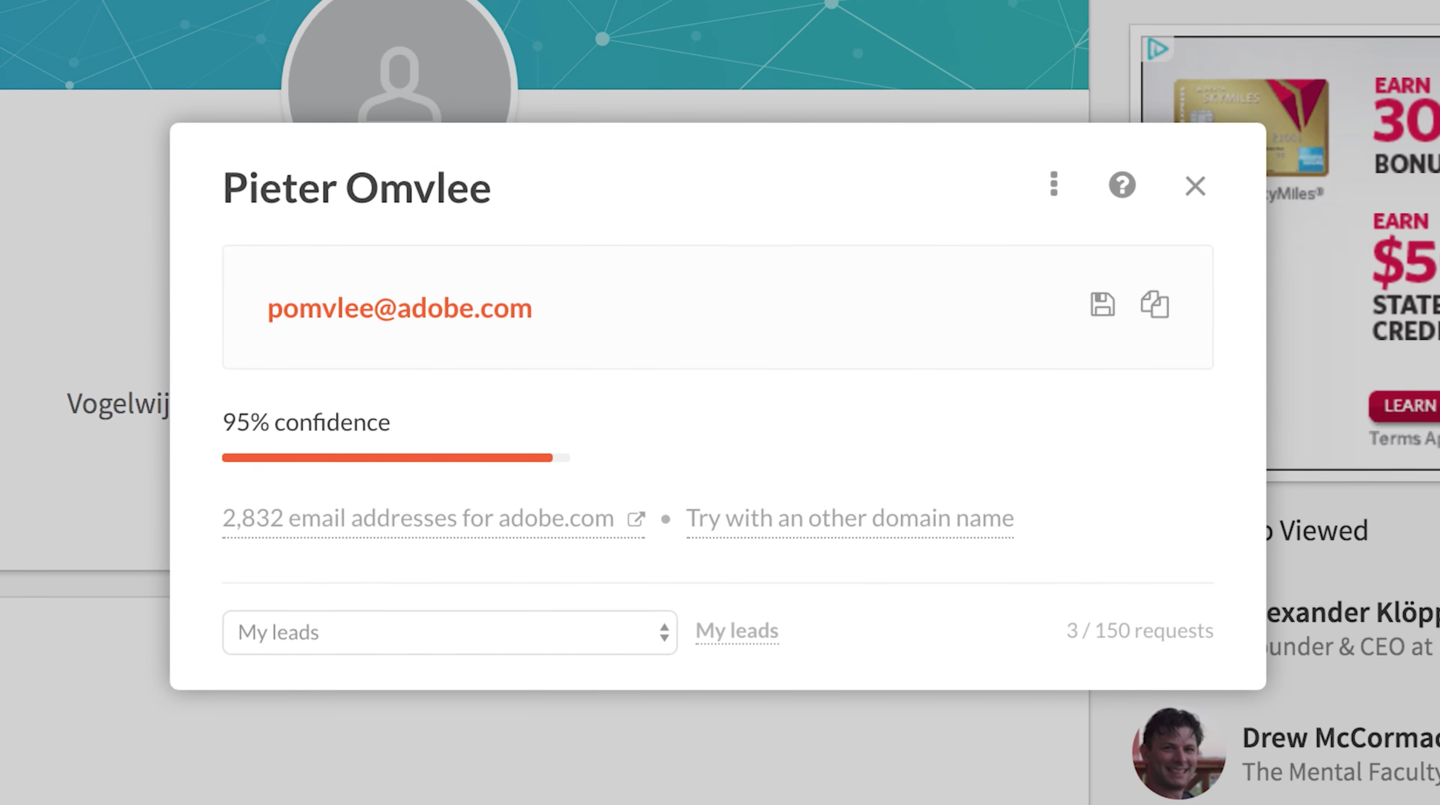
Task: Open the My leads link
Action: click(737, 631)
